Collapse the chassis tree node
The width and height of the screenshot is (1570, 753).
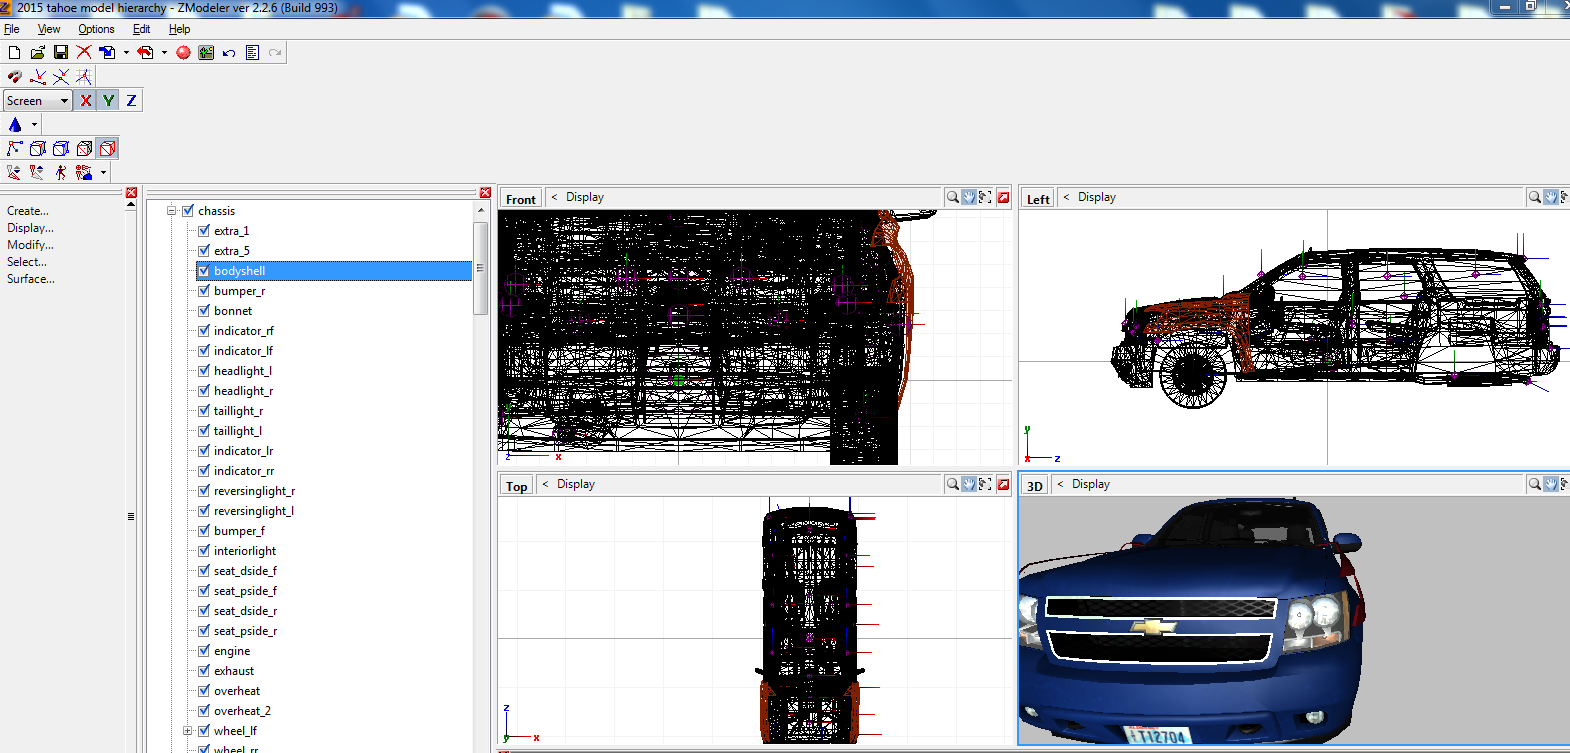click(x=172, y=211)
